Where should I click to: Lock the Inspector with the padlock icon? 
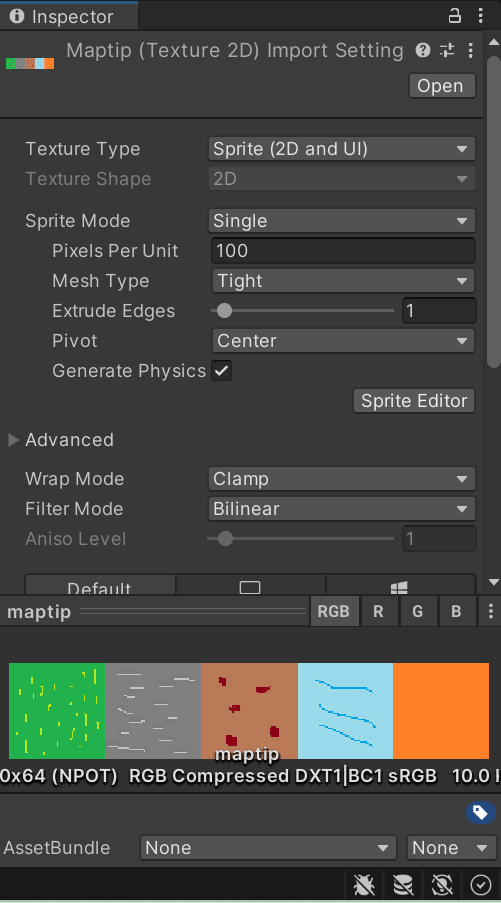pos(454,16)
